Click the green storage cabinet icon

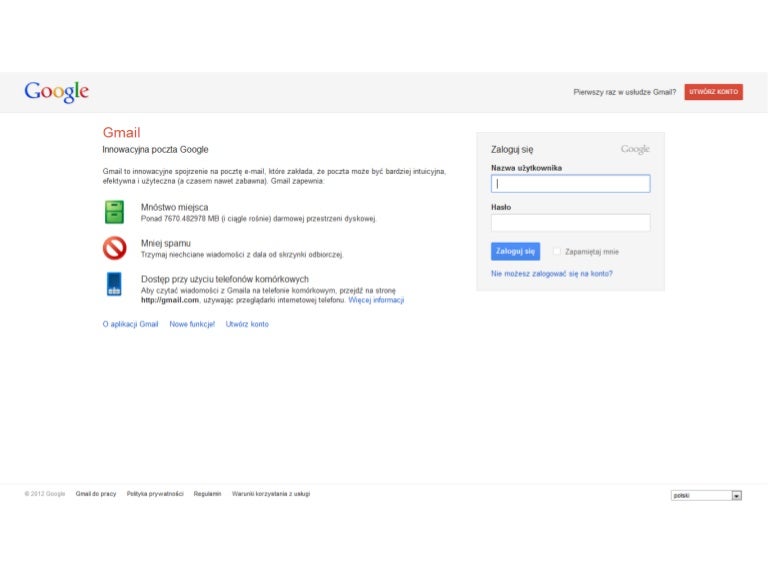115,212
